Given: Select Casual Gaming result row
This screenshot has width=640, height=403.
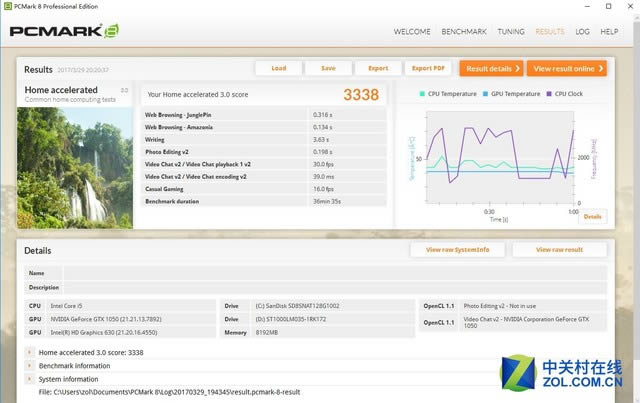Looking at the screenshot, I should (264, 189).
